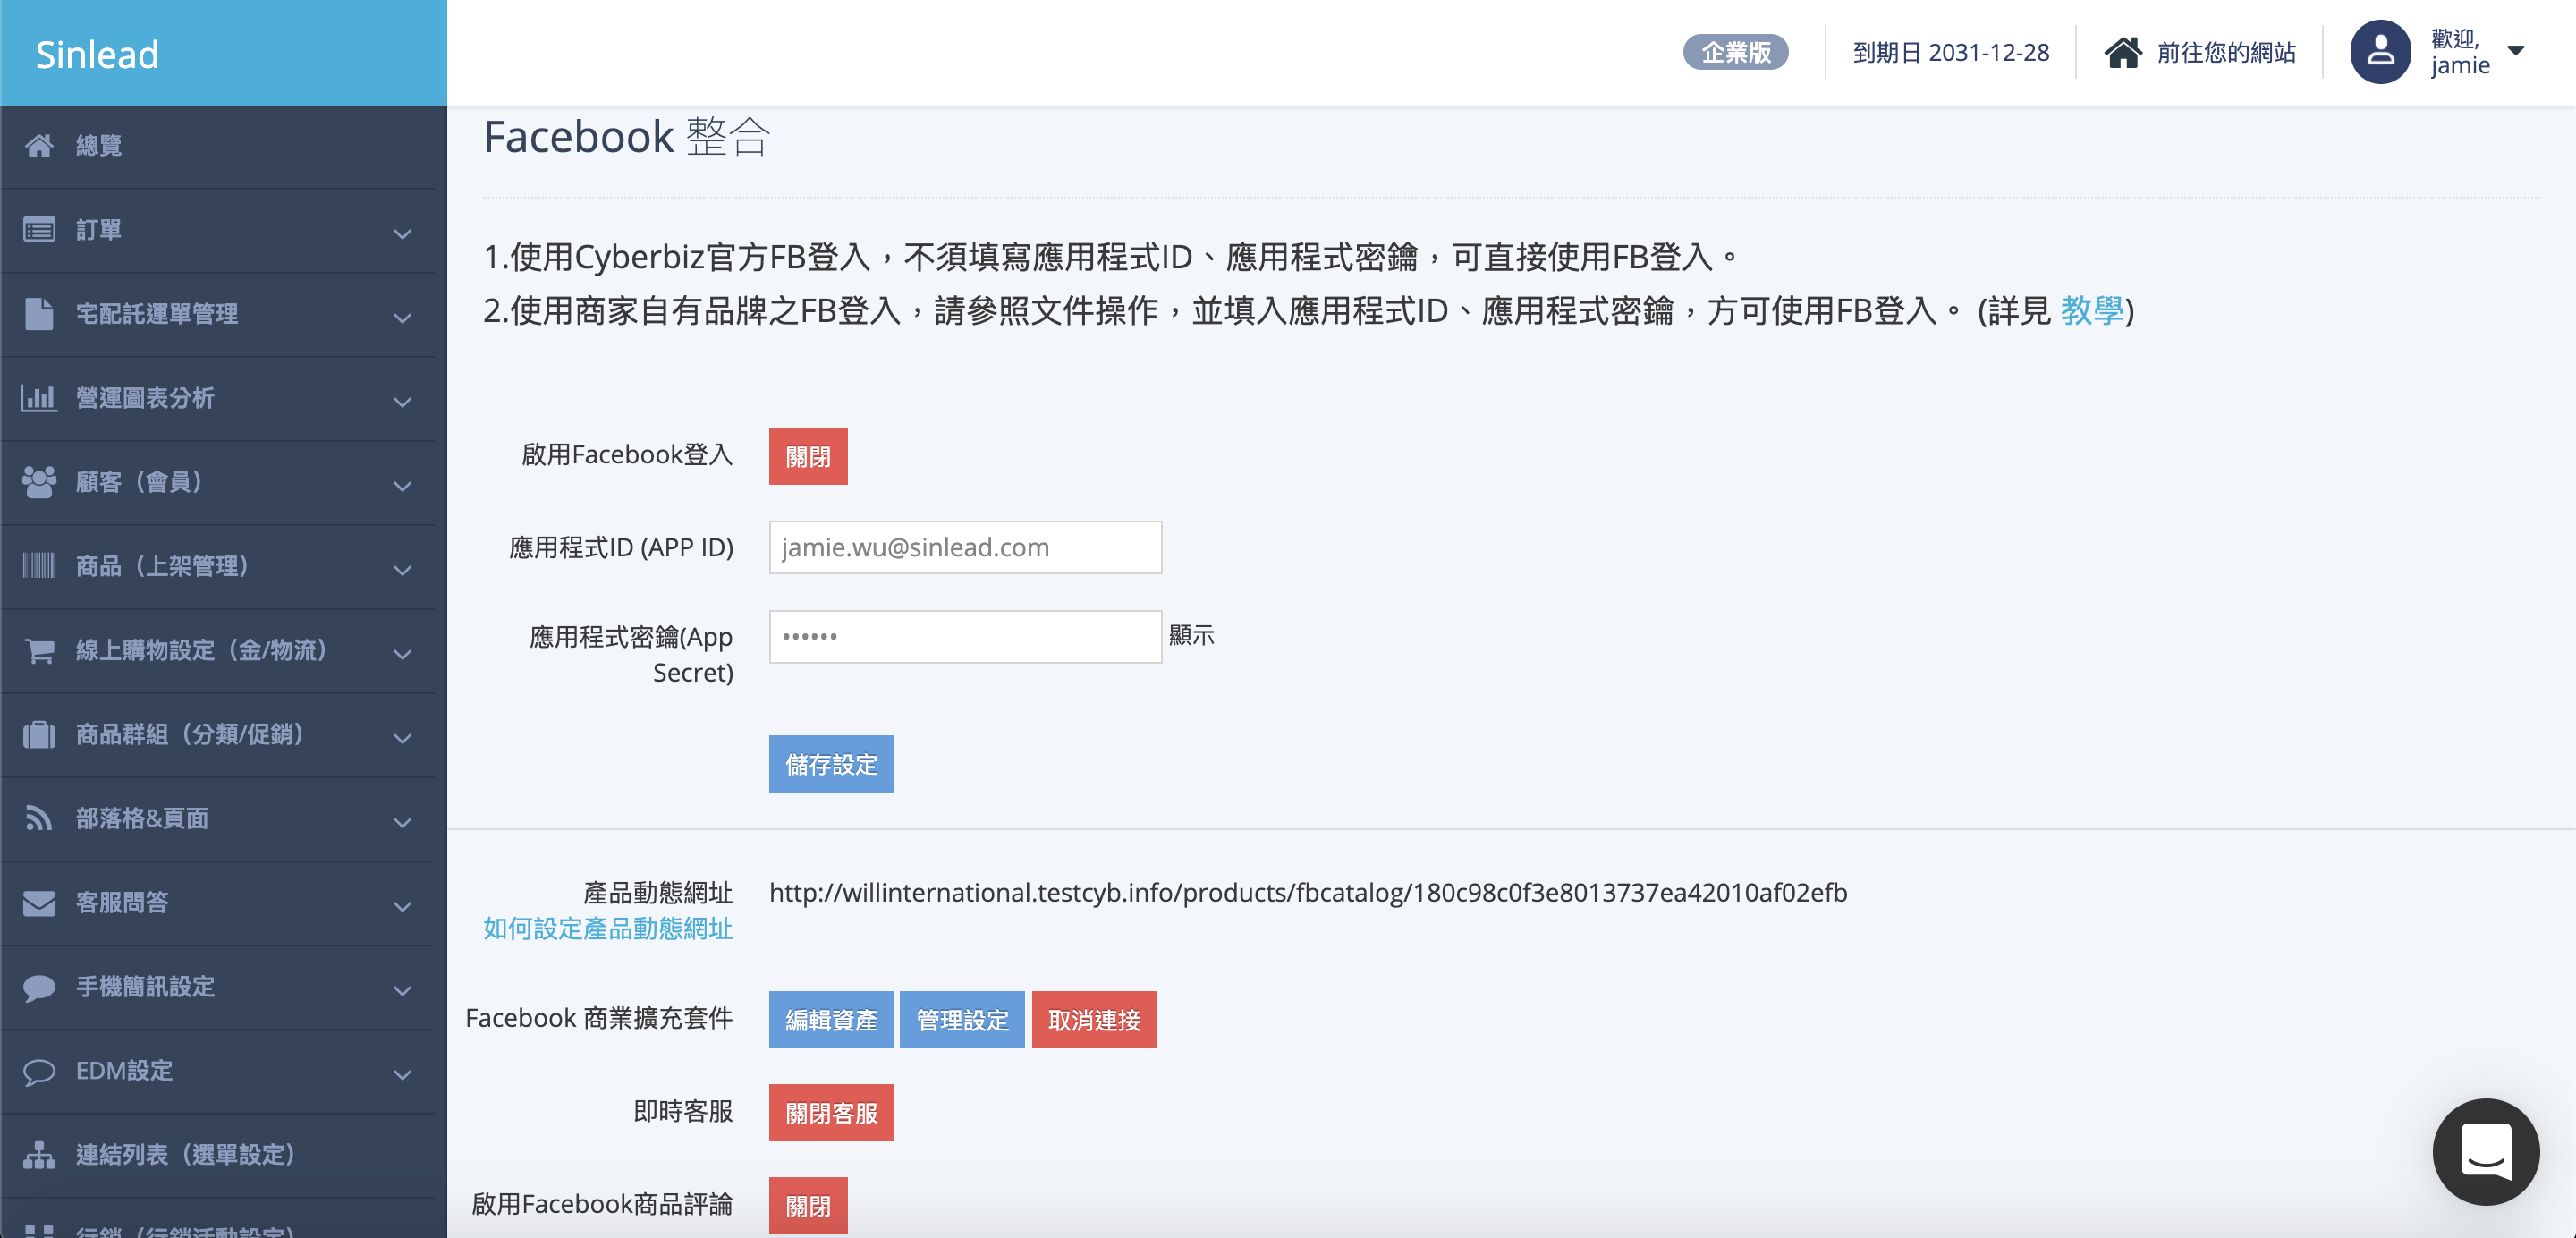Click the order list icon beside 訂單
Viewport: 2576px width, 1238px height.
tap(39, 230)
